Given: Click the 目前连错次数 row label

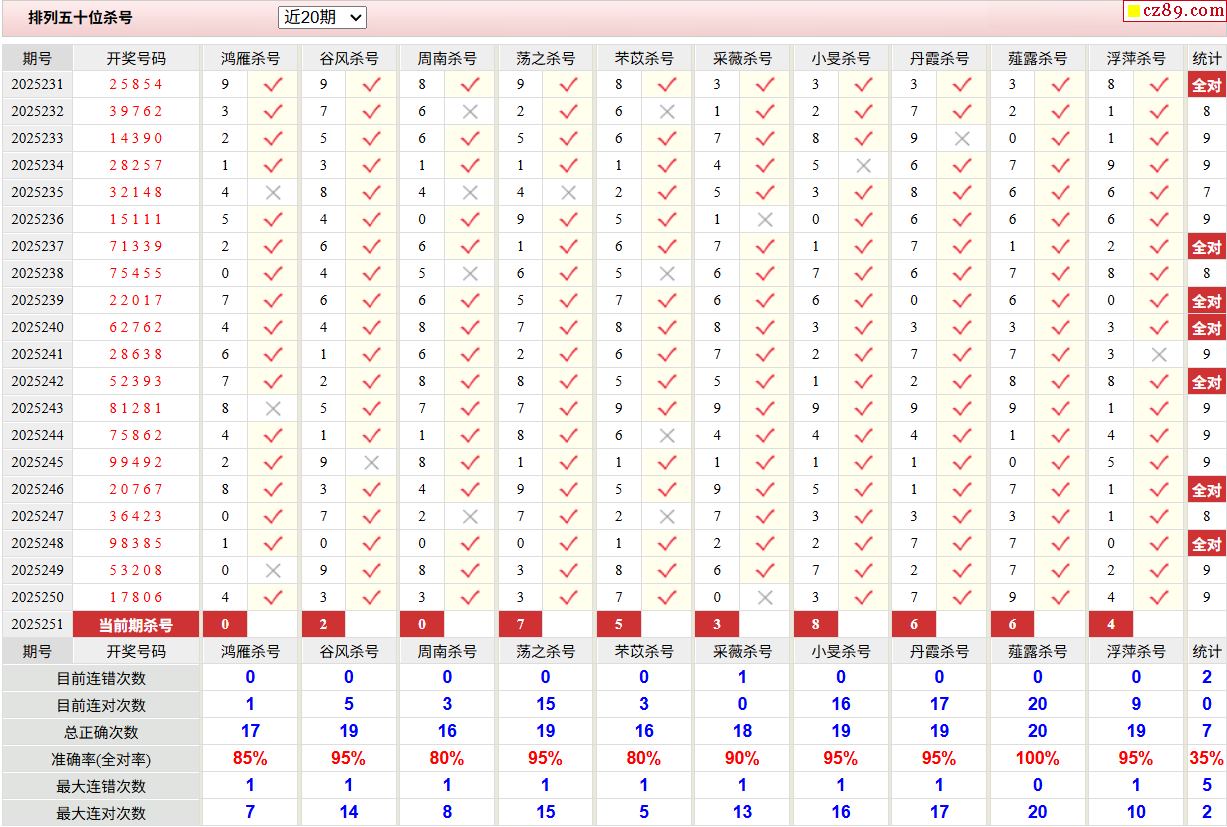Looking at the screenshot, I should tap(101, 678).
